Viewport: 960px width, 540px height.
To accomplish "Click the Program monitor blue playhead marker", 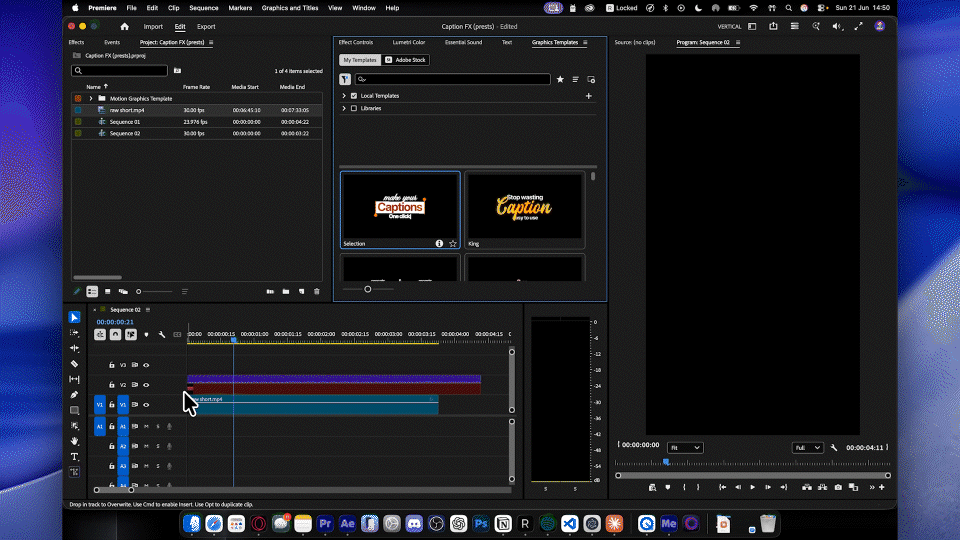I will click(666, 462).
